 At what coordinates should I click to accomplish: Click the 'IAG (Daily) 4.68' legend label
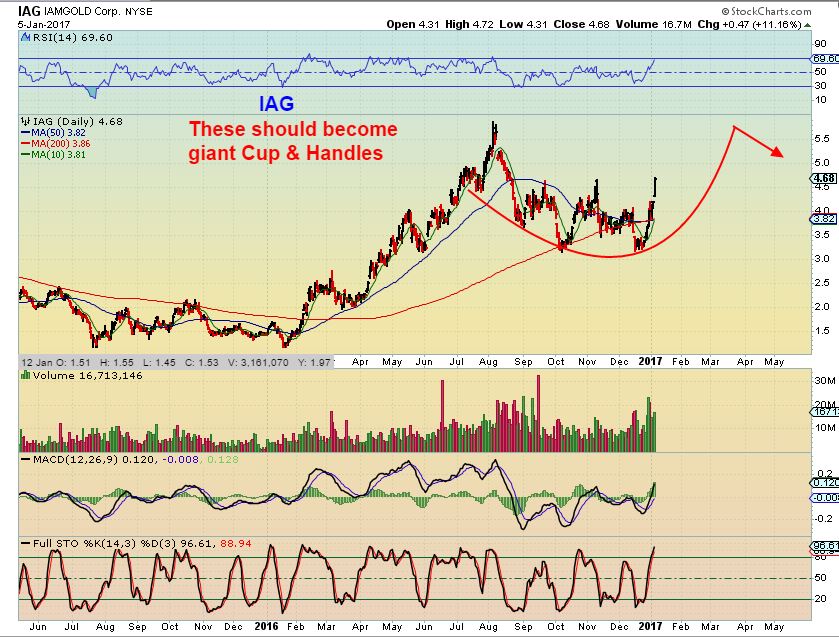click(x=78, y=122)
